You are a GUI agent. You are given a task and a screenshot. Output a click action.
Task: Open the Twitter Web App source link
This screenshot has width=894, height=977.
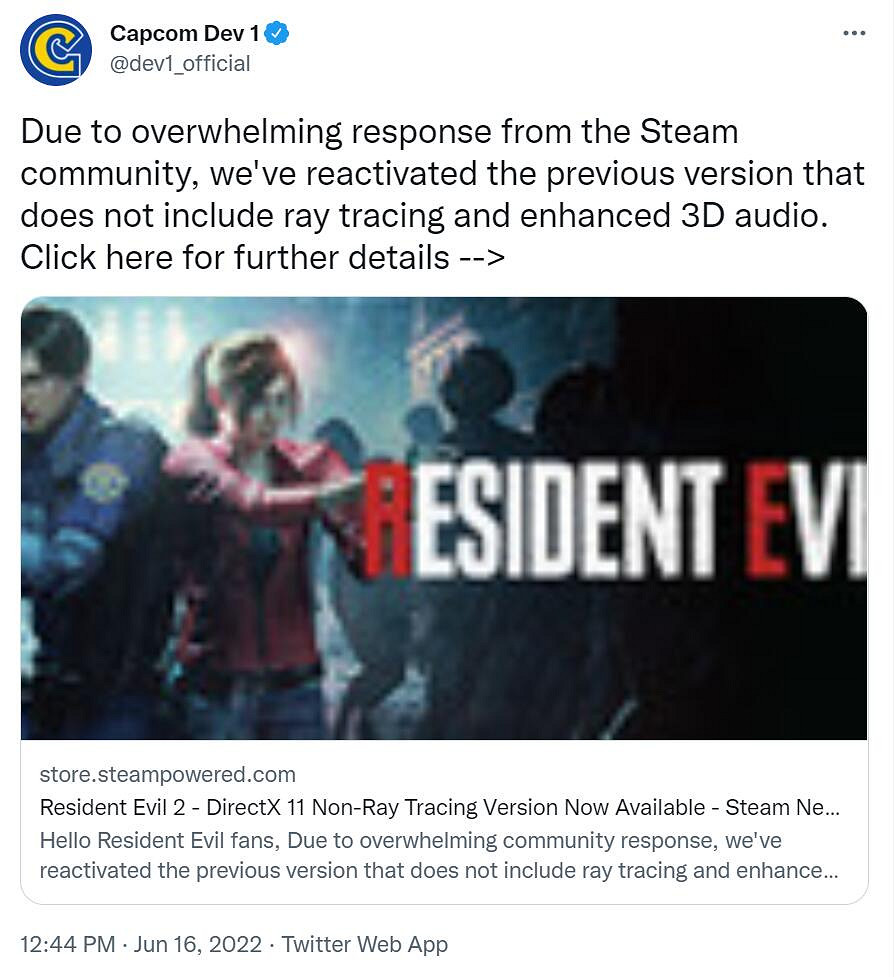click(364, 944)
